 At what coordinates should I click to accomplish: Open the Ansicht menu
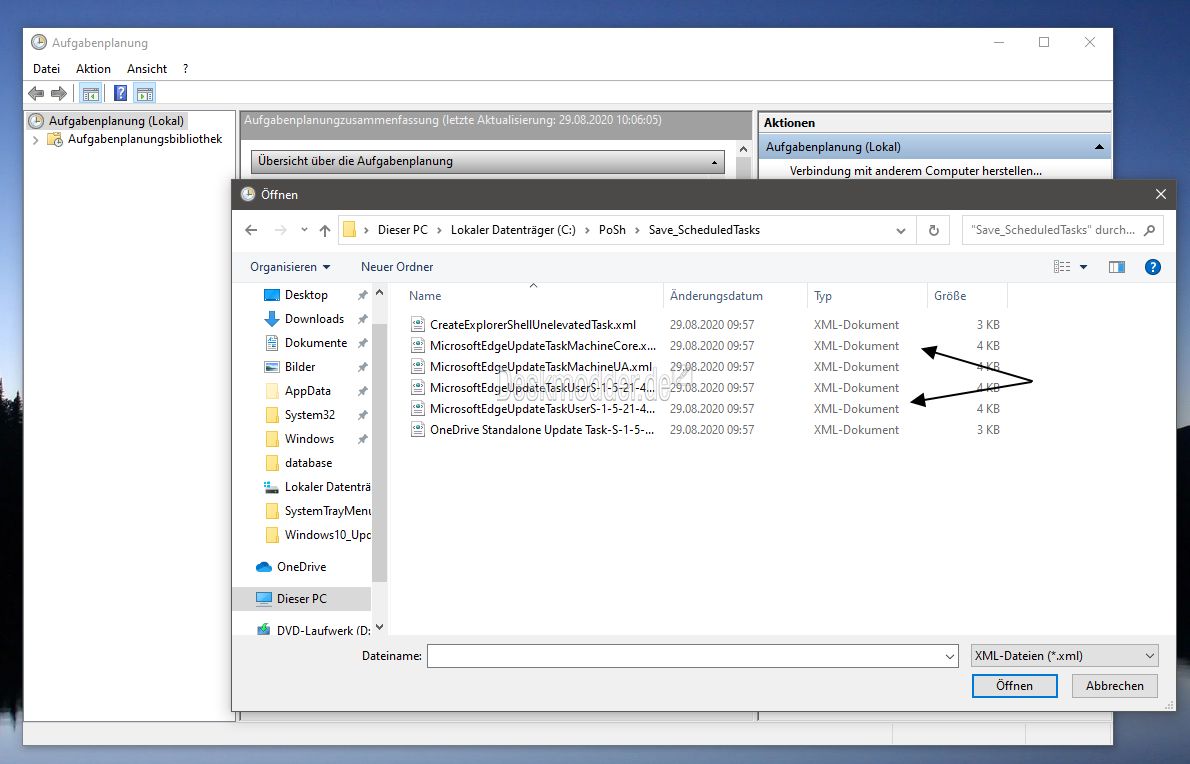coord(146,69)
